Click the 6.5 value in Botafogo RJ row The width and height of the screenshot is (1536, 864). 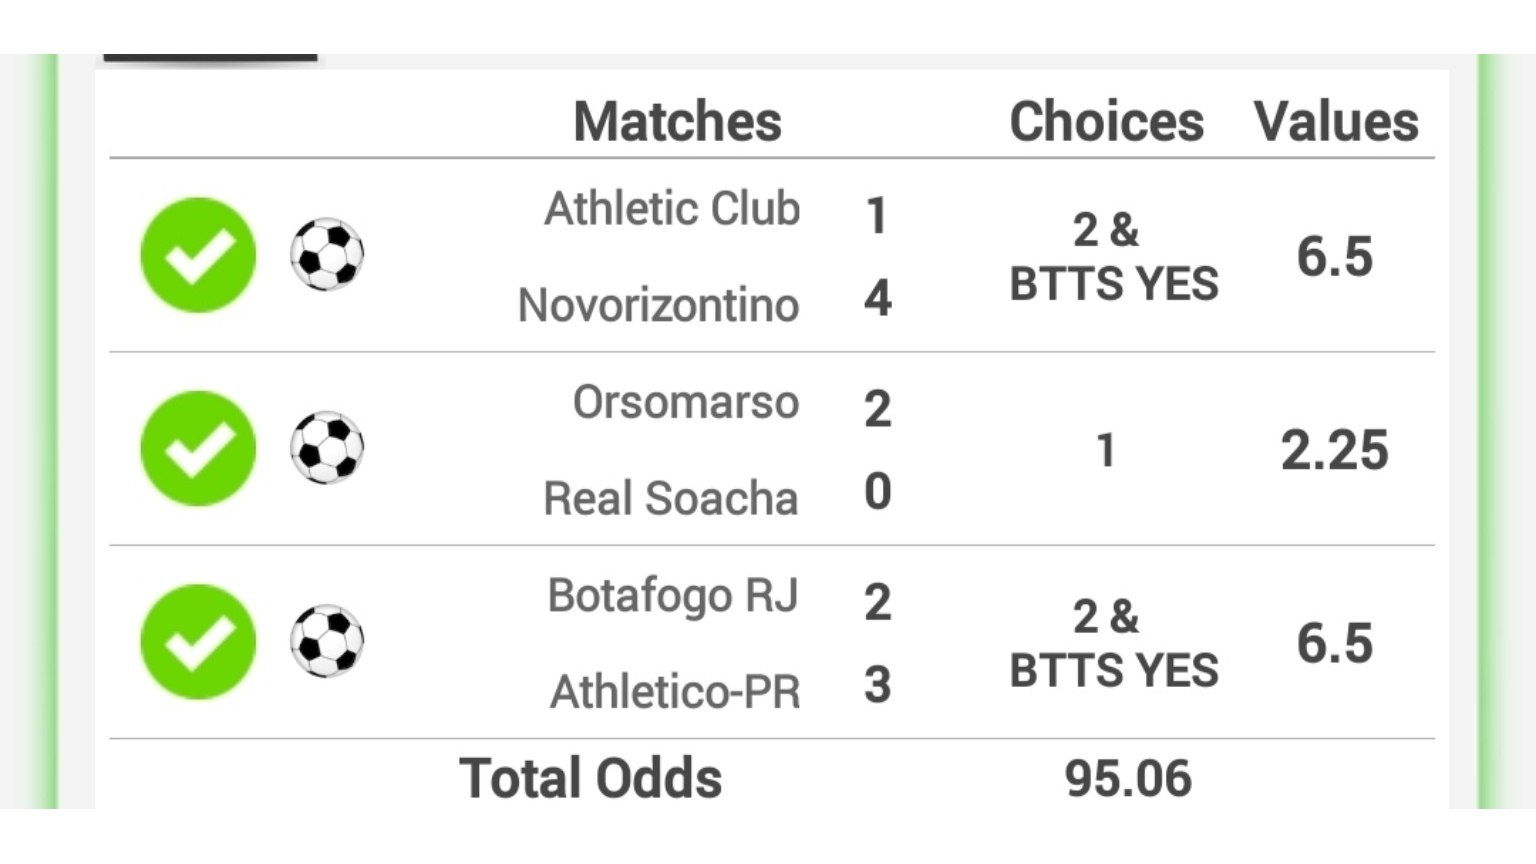[x=1335, y=643]
